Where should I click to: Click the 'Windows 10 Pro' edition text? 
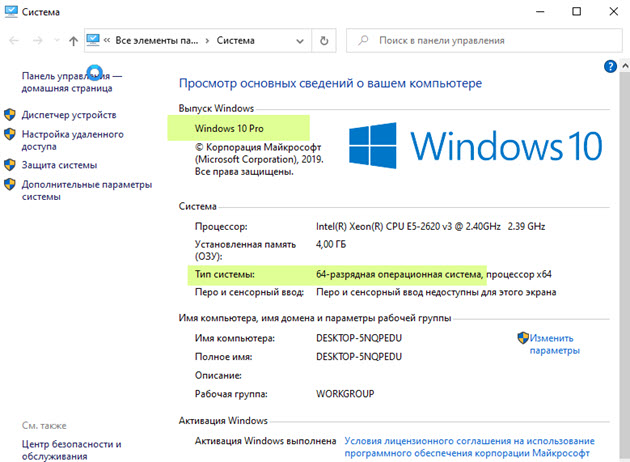pyautogui.click(x=229, y=129)
